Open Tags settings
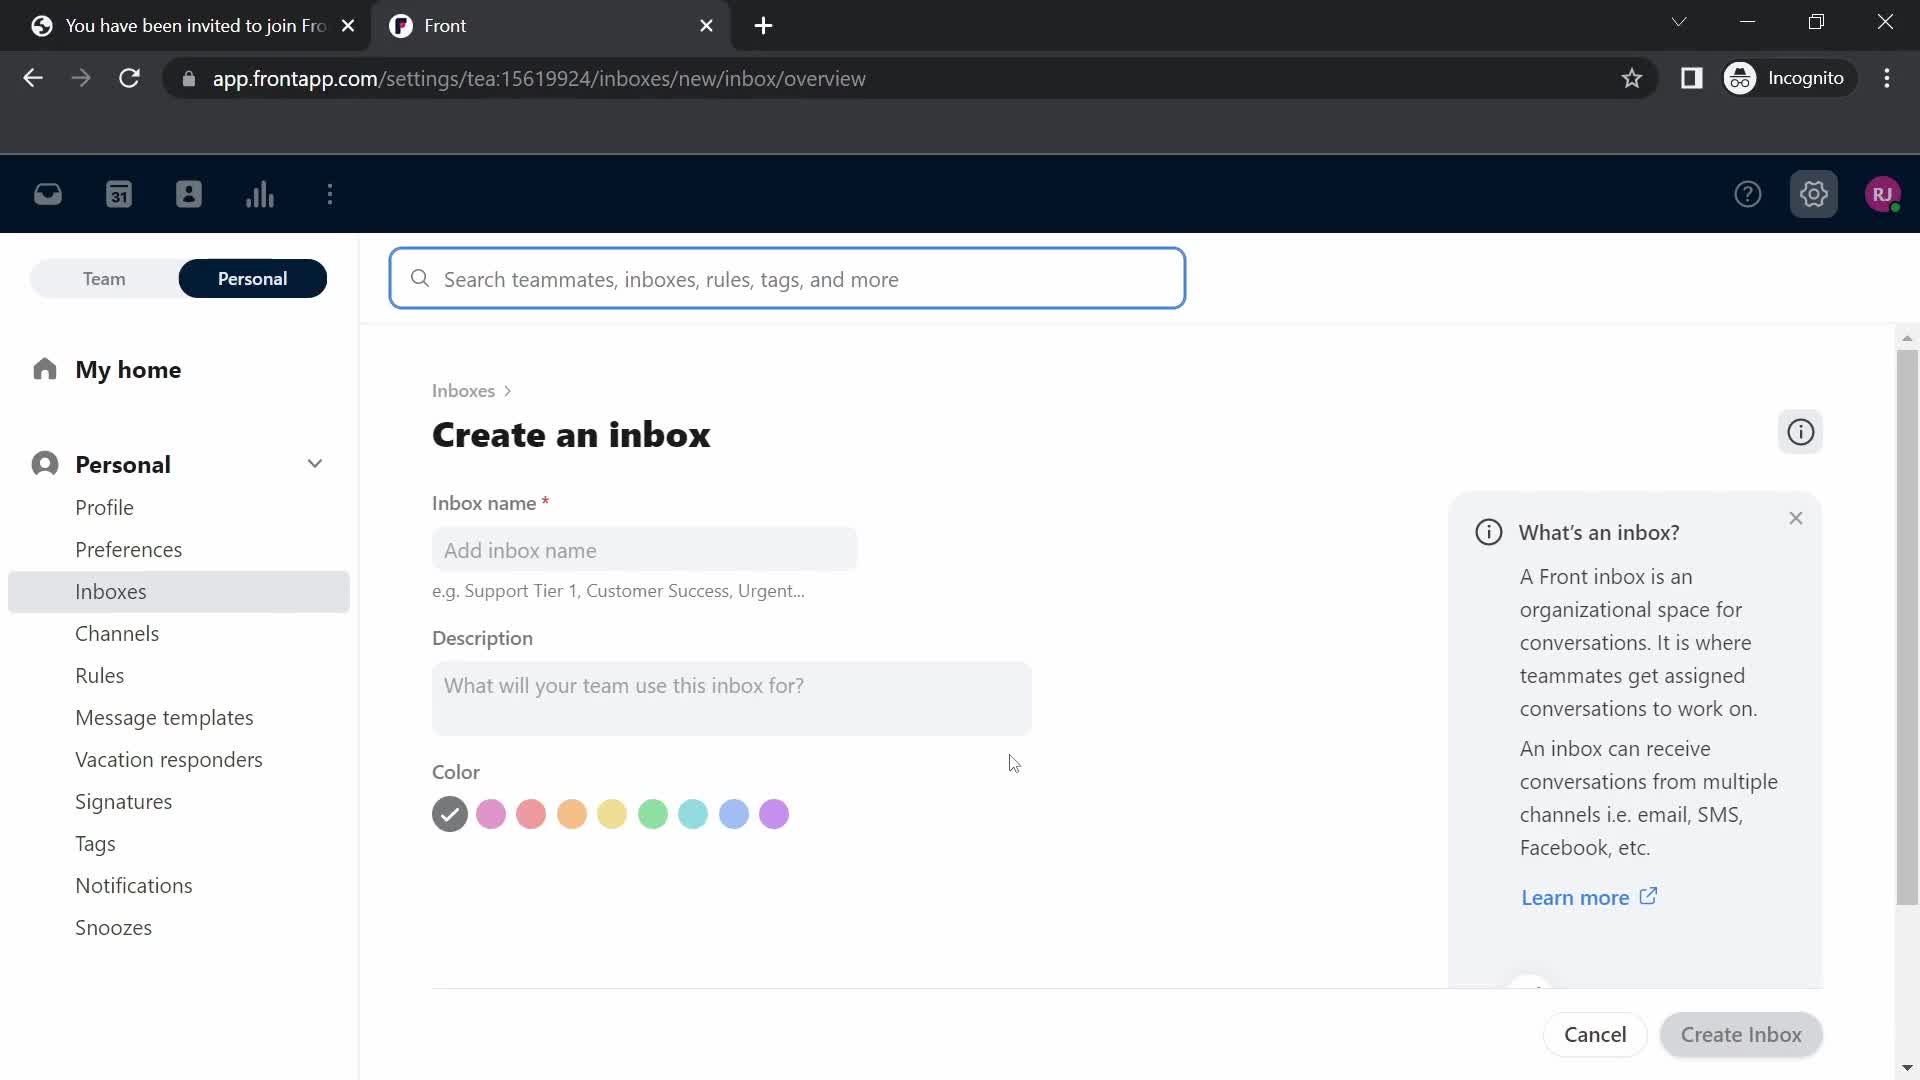The width and height of the screenshot is (1920, 1080). click(95, 844)
